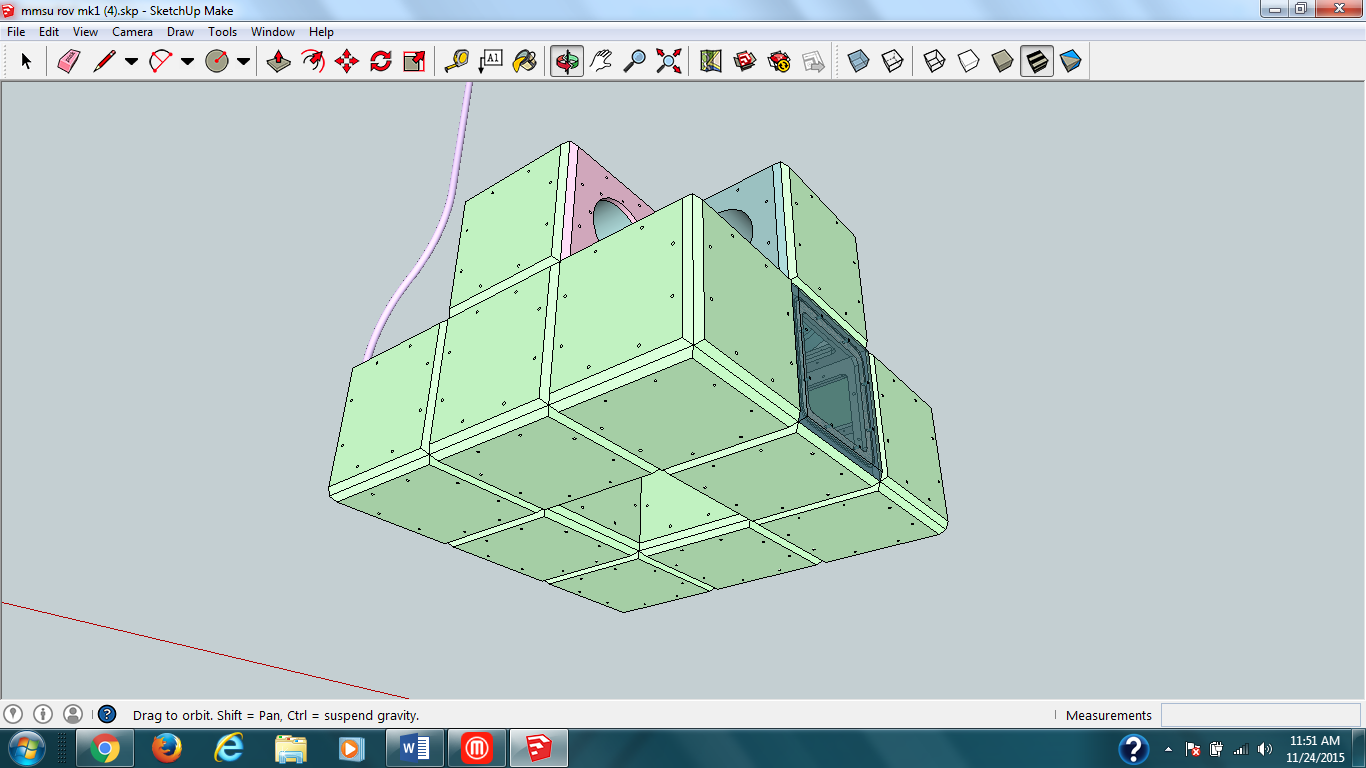Open the Arc tool dropdown arrow

[x=187, y=62]
